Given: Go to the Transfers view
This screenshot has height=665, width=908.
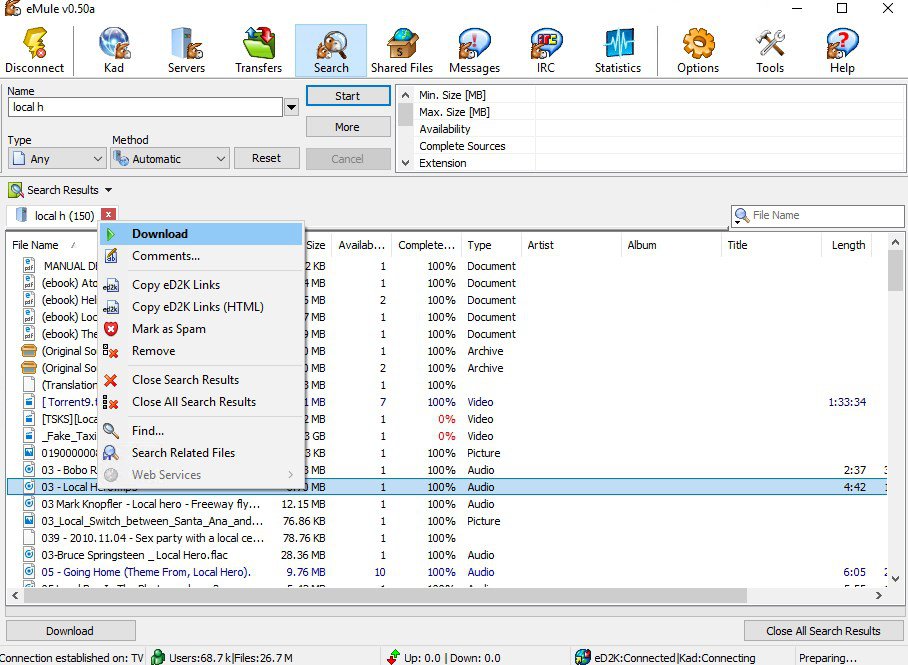Looking at the screenshot, I should [259, 50].
